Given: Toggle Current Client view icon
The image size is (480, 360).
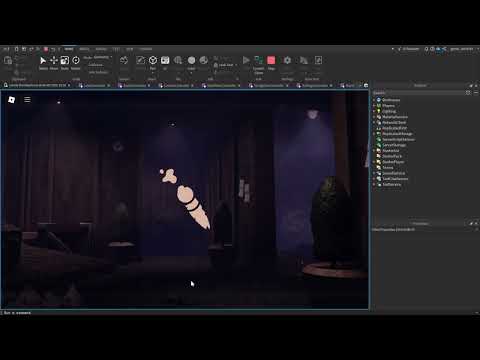Looking at the screenshot, I should [x=259, y=60].
